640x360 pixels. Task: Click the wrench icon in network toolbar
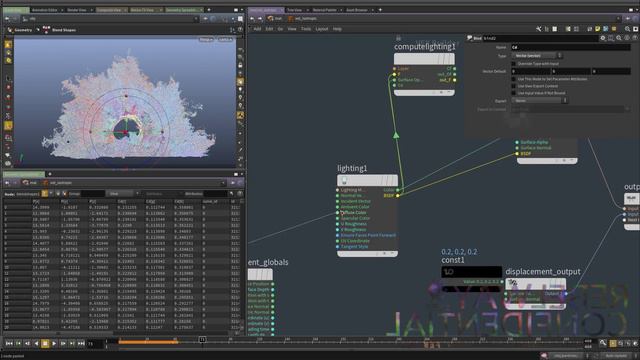[x=539, y=29]
